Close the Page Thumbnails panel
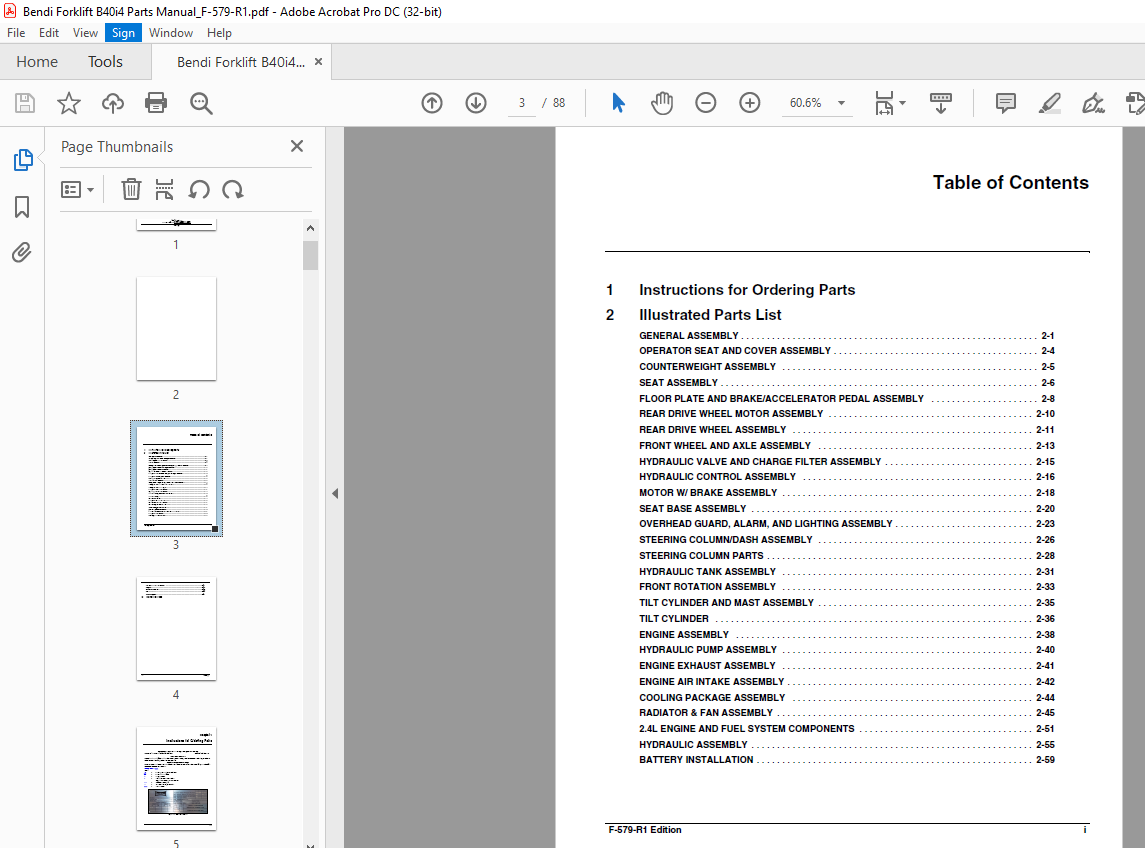Image resolution: width=1145 pixels, height=848 pixels. pyautogui.click(x=296, y=146)
